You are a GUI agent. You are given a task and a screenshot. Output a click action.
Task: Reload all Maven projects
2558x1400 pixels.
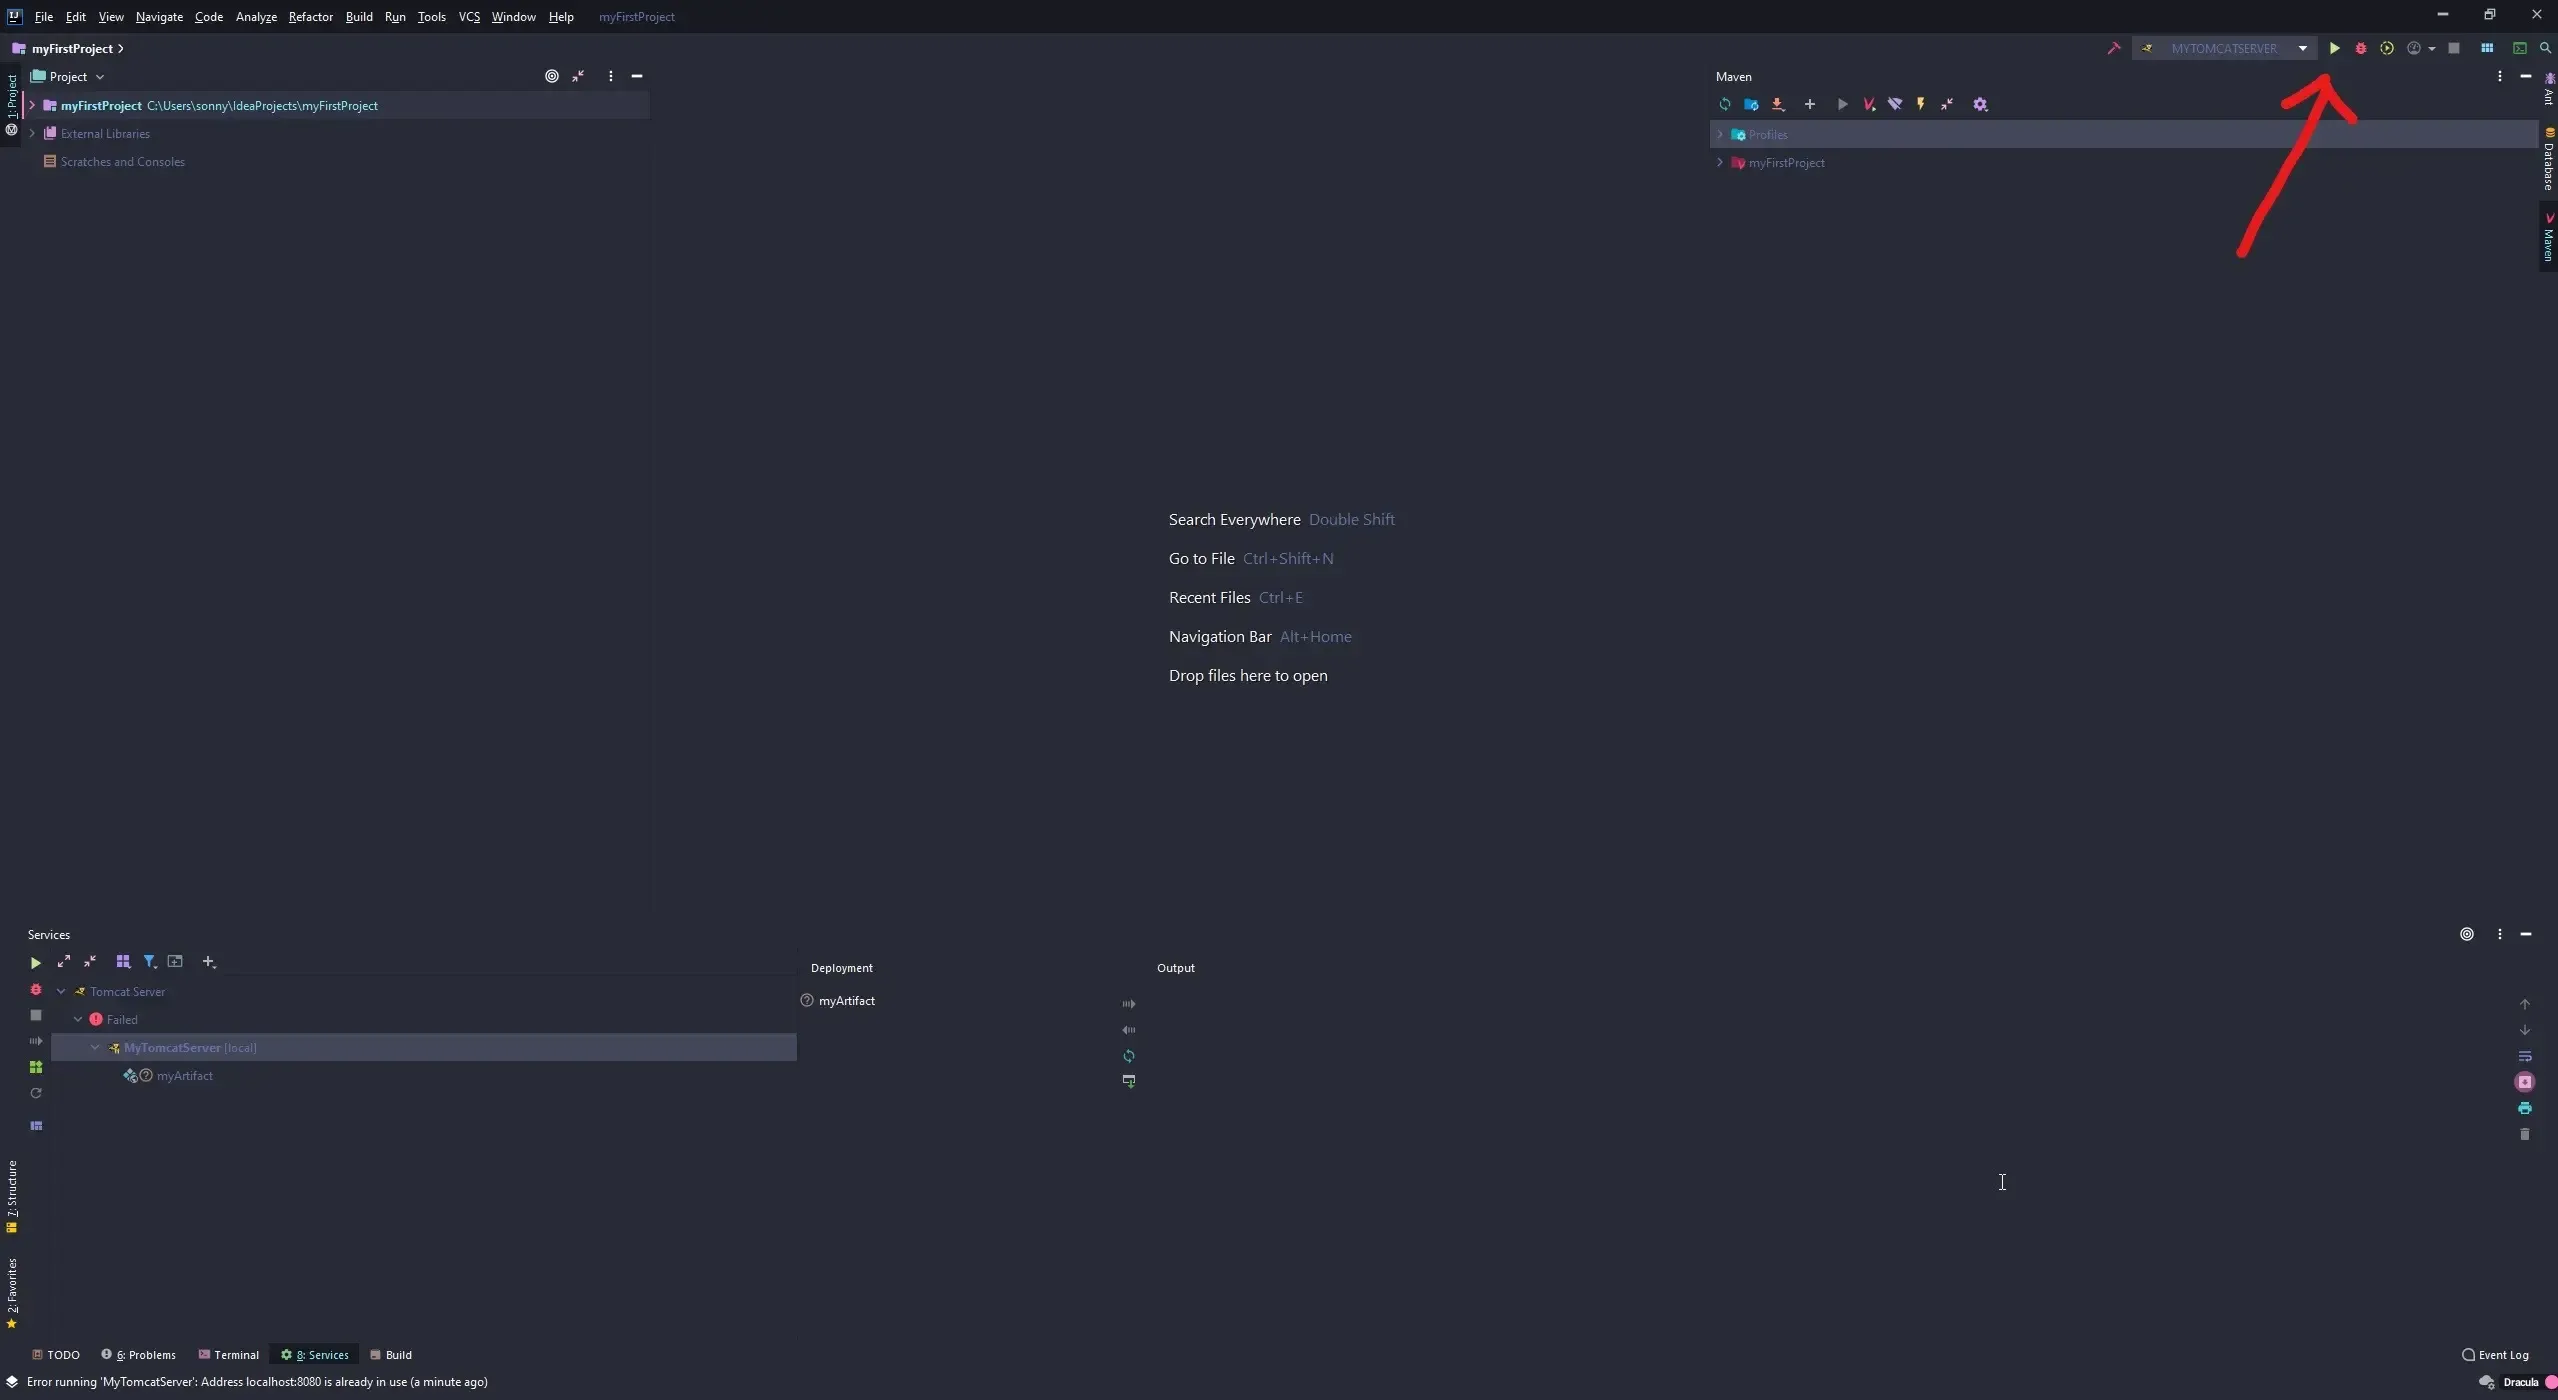1724,104
